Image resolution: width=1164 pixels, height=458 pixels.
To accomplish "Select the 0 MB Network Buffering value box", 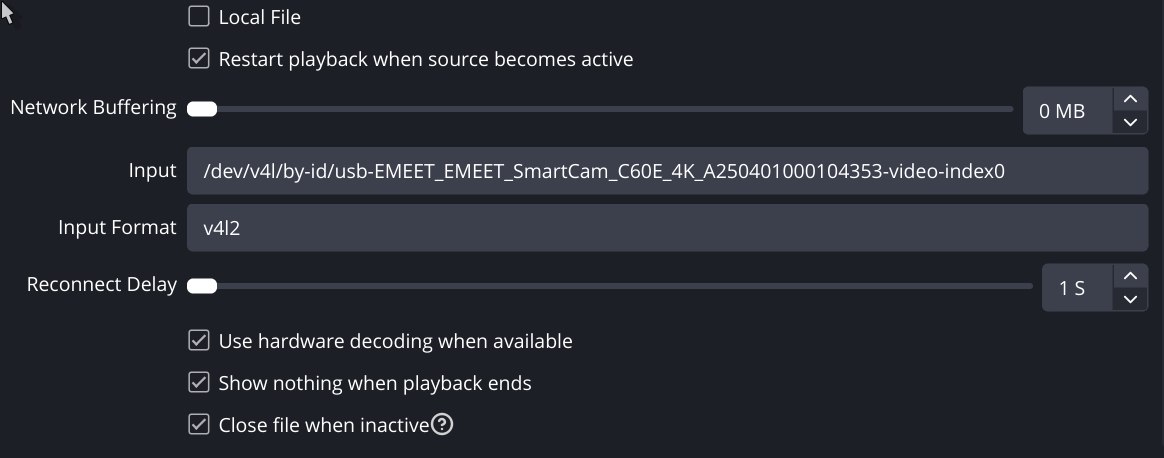I will click(1064, 111).
